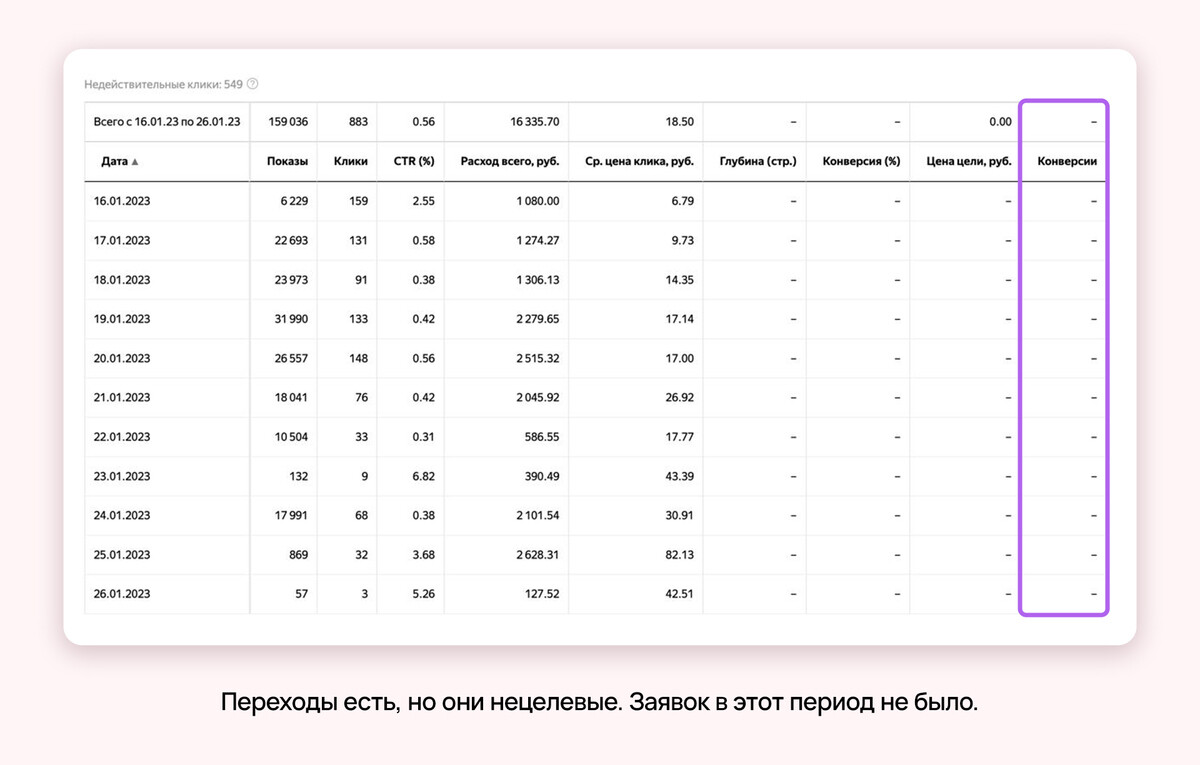
Task: Select impressions value 17 991
Action: coord(291,515)
